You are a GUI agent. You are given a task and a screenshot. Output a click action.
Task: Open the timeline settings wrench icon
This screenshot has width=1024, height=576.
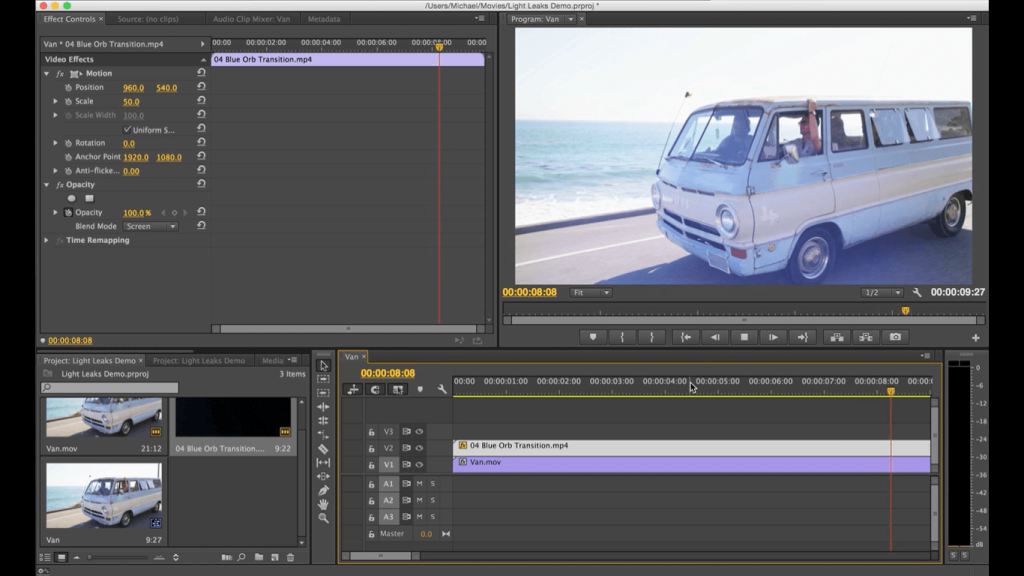click(441, 390)
